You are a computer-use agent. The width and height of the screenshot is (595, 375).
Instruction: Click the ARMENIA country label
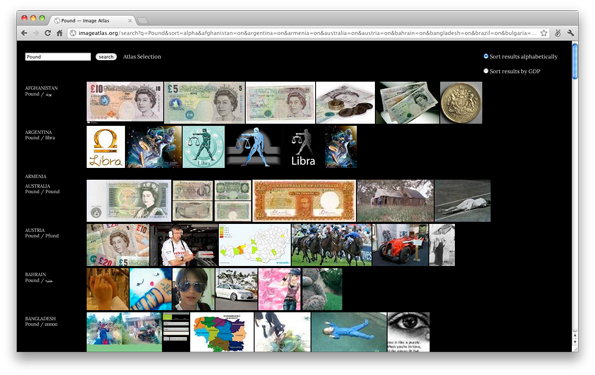[x=36, y=176]
